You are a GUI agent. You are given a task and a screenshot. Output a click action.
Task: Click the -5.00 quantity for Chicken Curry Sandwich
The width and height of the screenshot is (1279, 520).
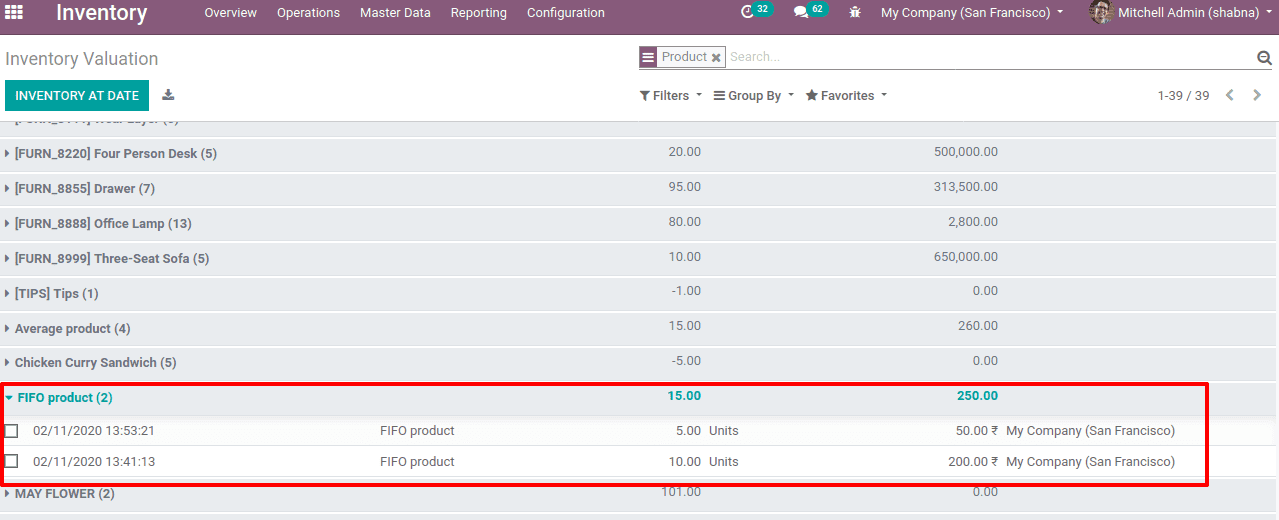pyautogui.click(x=686, y=361)
